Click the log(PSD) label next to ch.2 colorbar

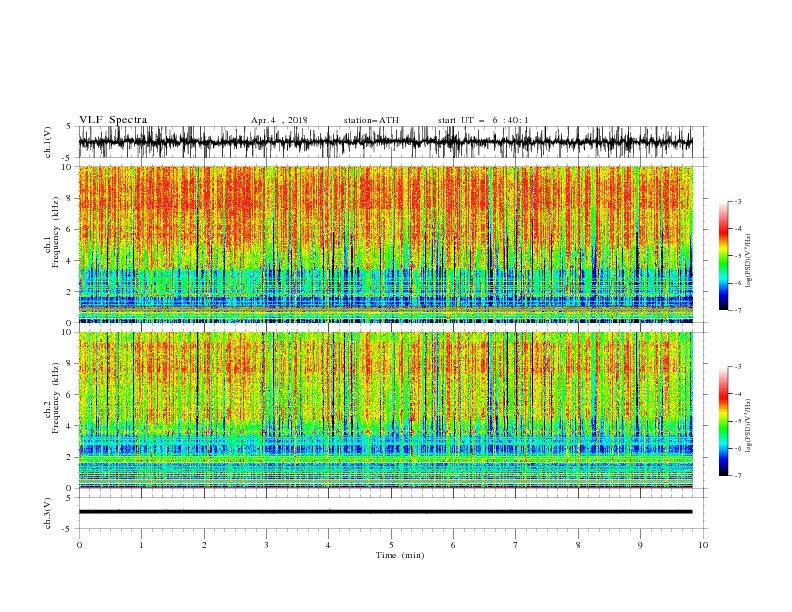coord(749,426)
